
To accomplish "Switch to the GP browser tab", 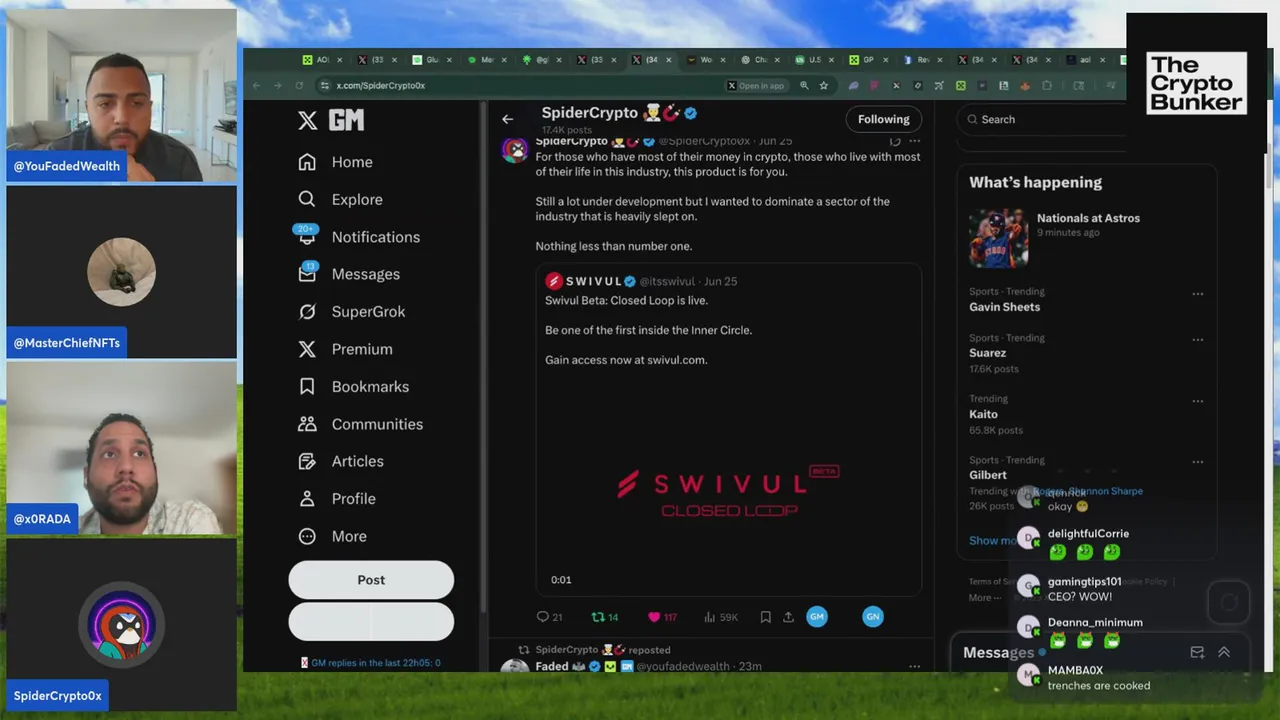I will coord(868,60).
